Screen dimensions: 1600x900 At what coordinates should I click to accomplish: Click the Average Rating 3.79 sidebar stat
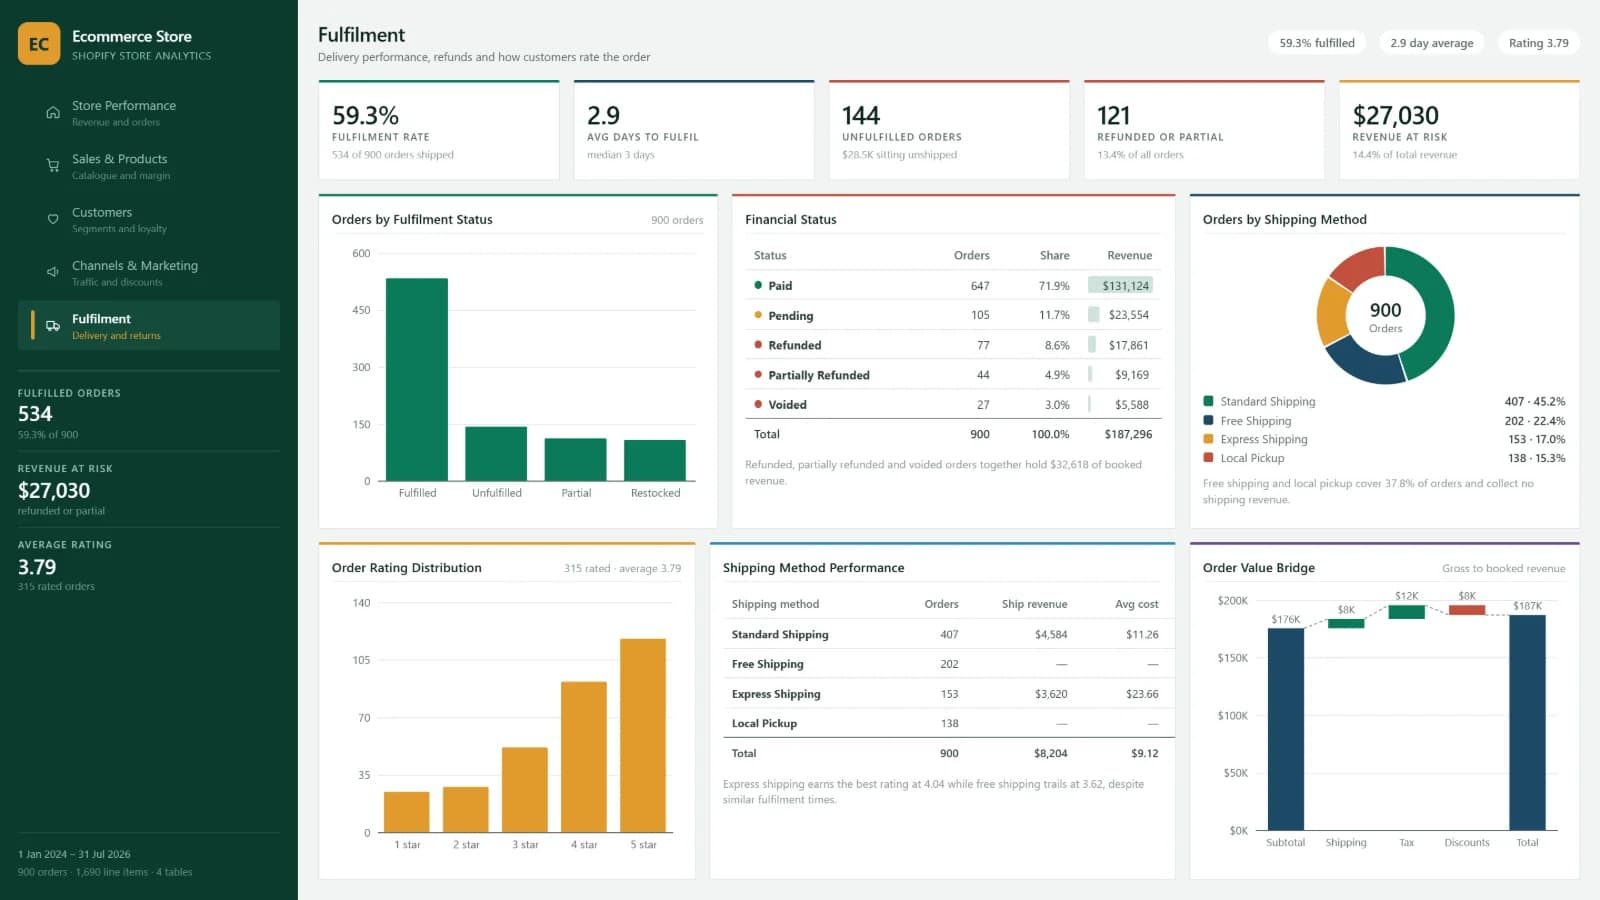click(x=149, y=566)
